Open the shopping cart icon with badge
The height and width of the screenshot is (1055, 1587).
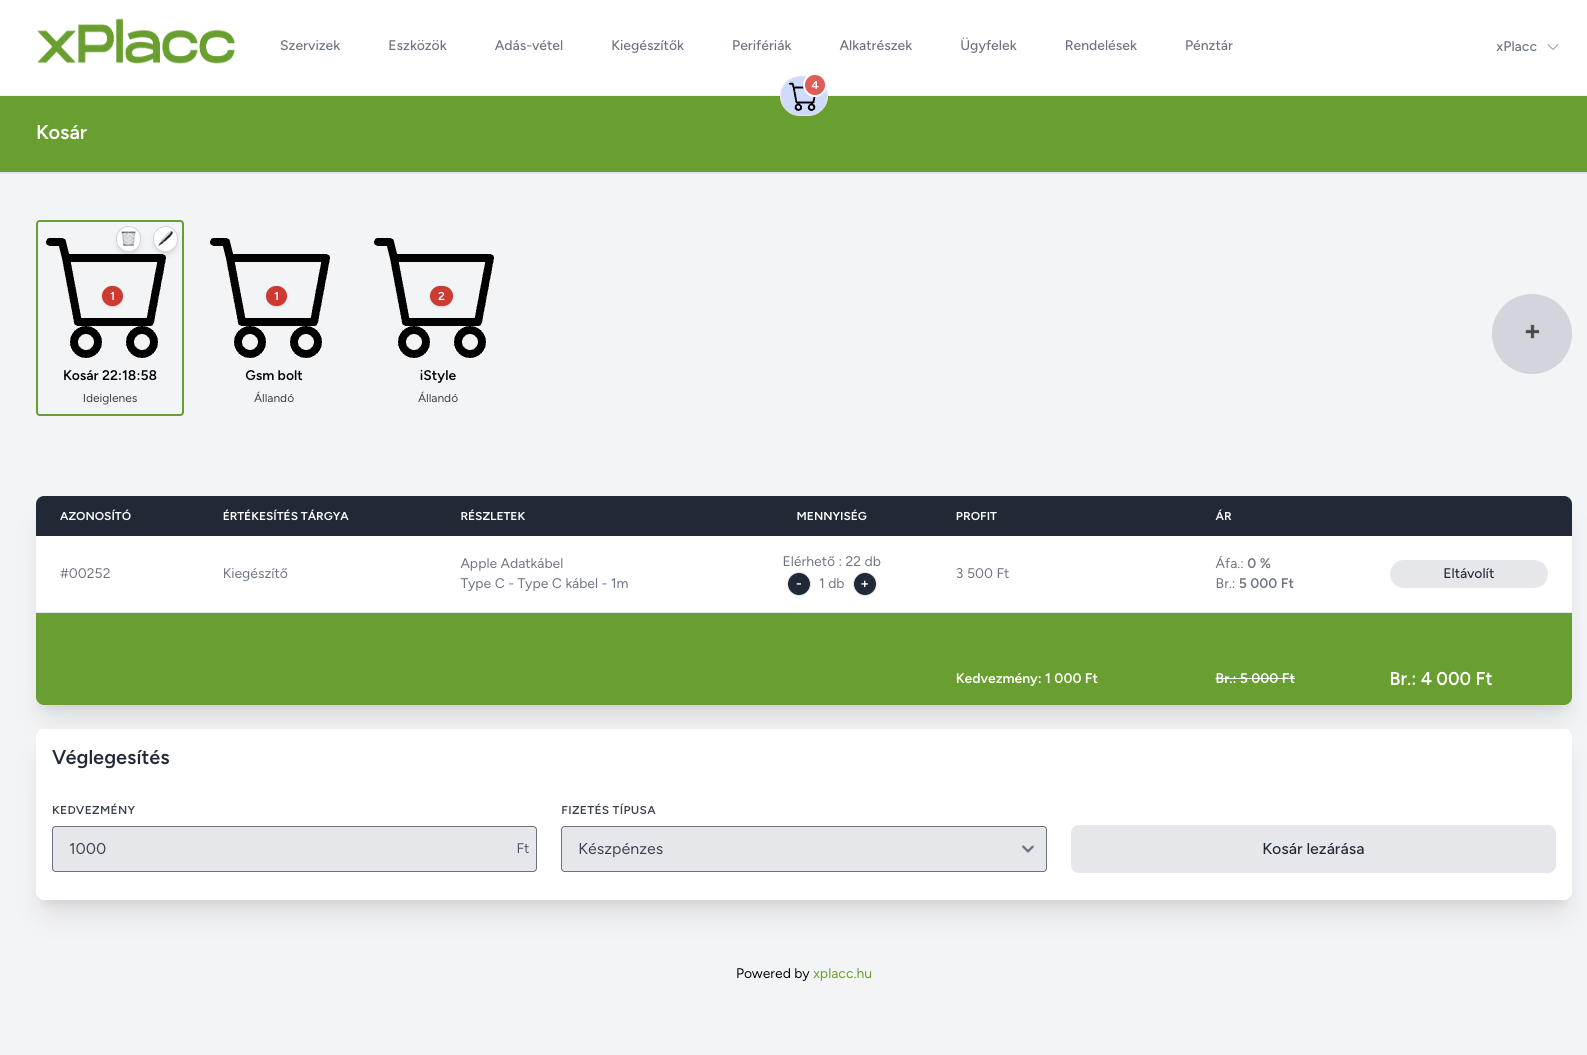pos(804,95)
